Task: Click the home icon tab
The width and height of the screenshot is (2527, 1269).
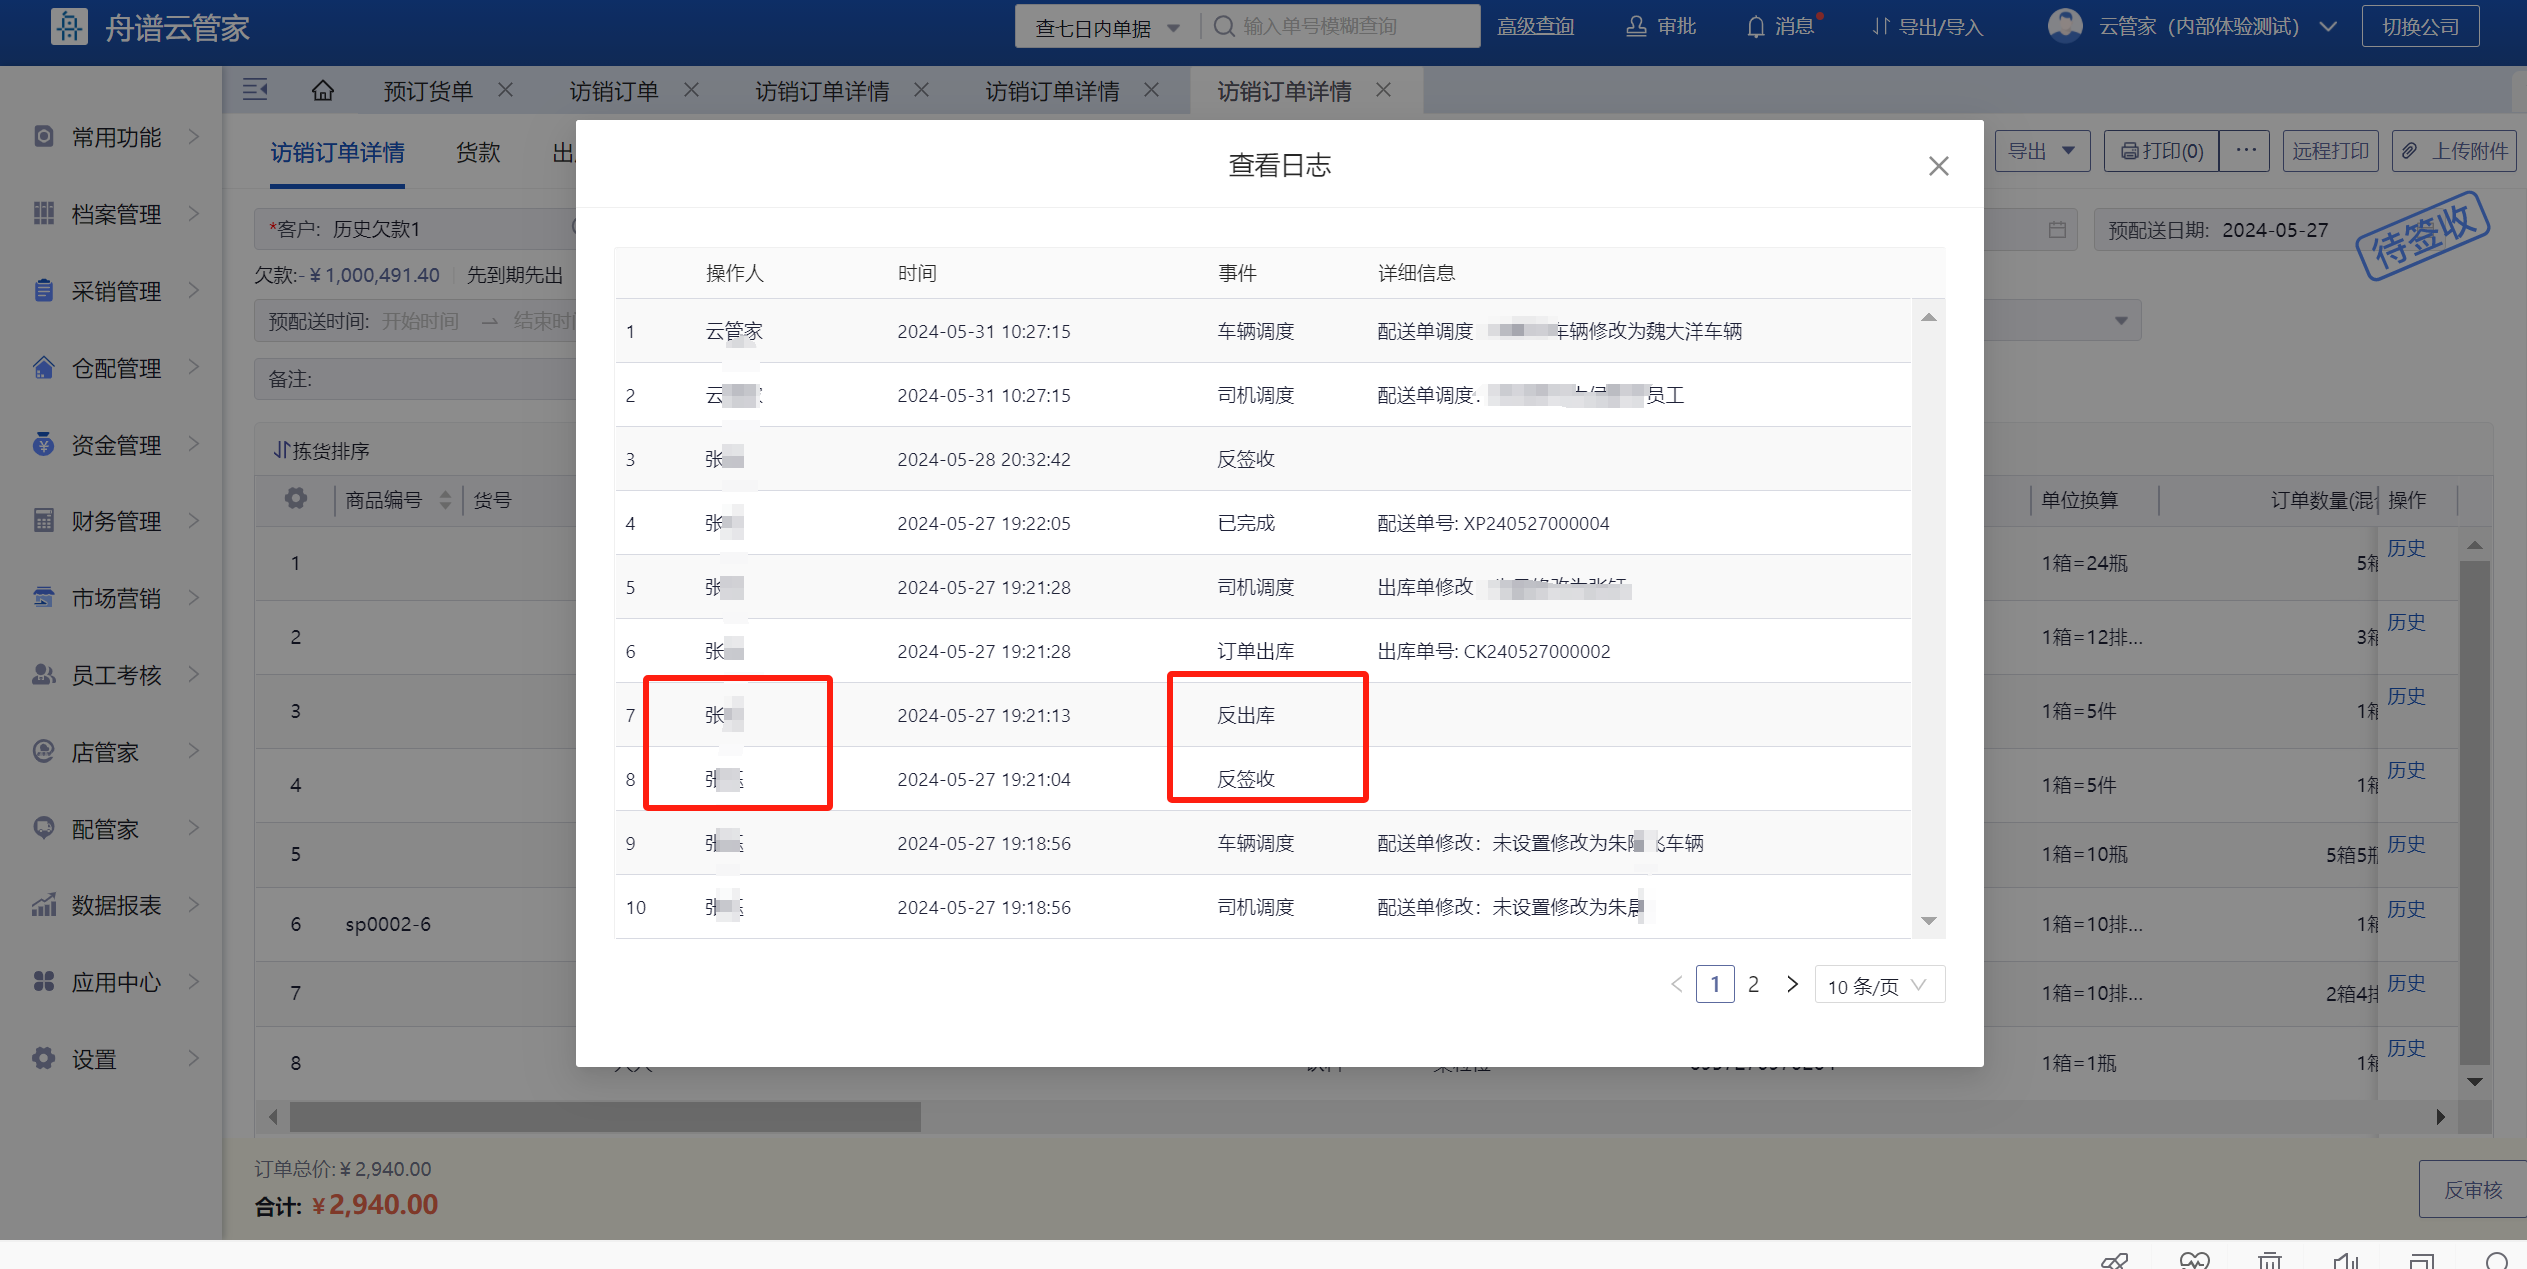Action: [322, 91]
